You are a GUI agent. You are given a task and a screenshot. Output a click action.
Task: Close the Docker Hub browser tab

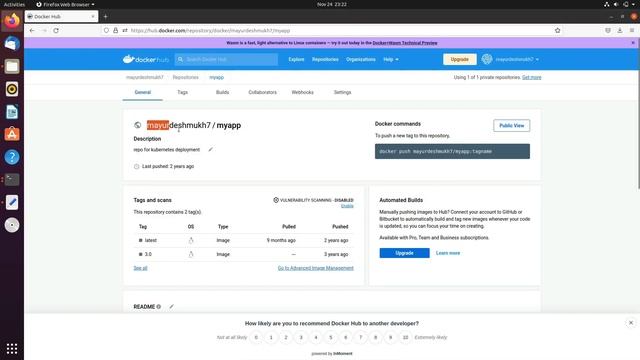[93, 17]
